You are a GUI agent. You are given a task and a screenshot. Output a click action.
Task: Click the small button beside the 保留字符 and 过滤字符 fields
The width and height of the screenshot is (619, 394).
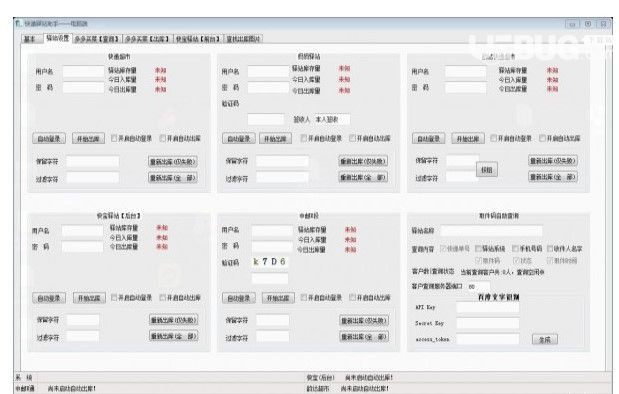[x=487, y=170]
